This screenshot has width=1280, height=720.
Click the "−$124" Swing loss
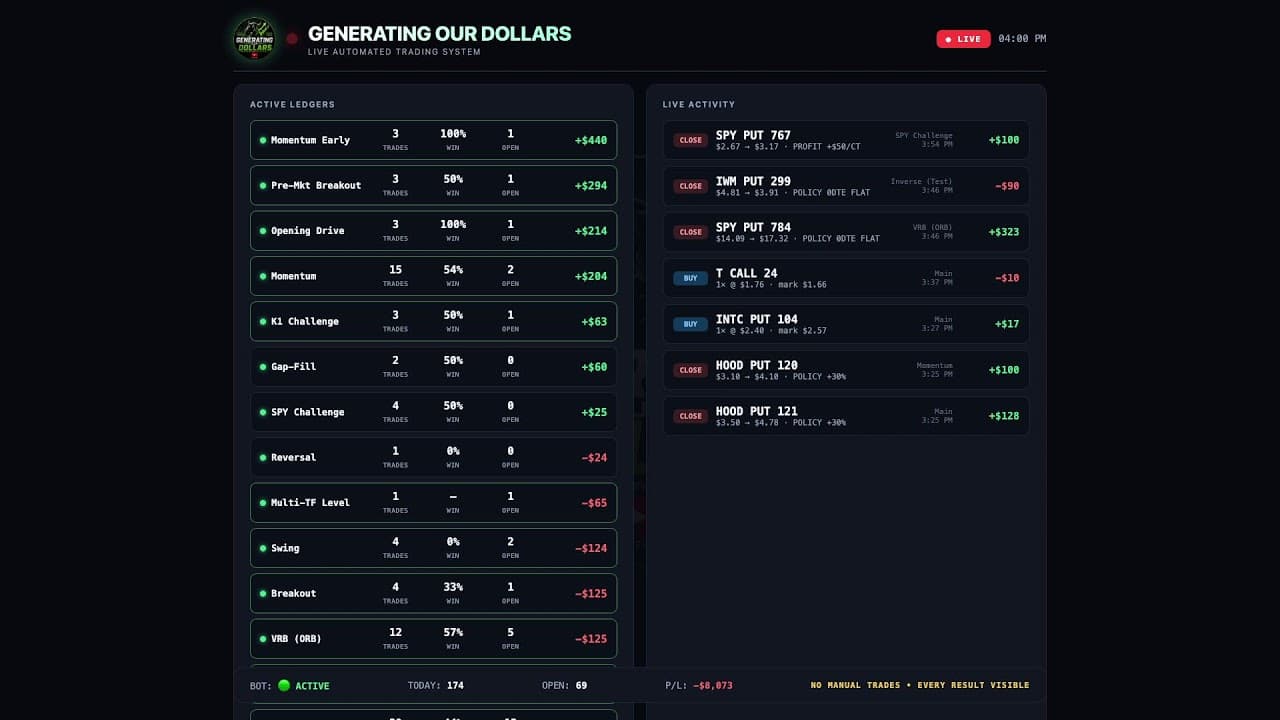[x=591, y=548]
